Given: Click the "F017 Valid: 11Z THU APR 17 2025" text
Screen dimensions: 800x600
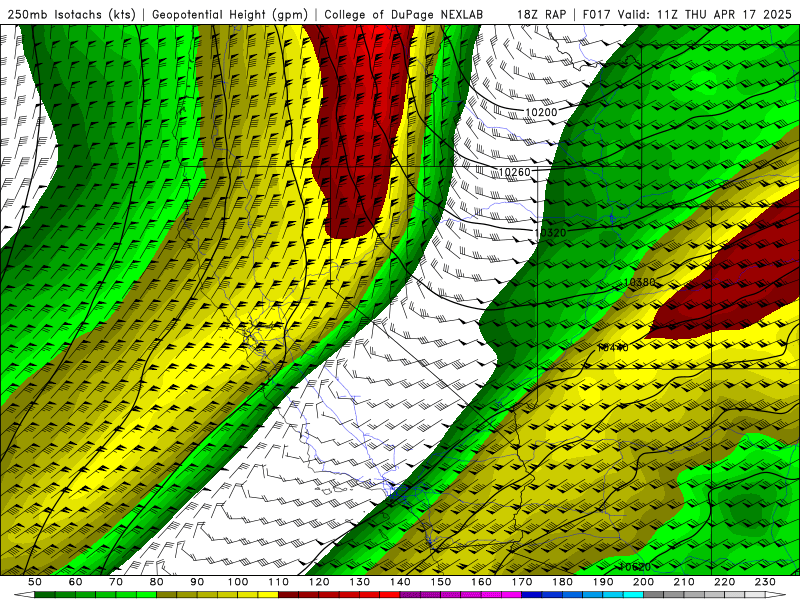Looking at the screenshot, I should [x=687, y=14].
